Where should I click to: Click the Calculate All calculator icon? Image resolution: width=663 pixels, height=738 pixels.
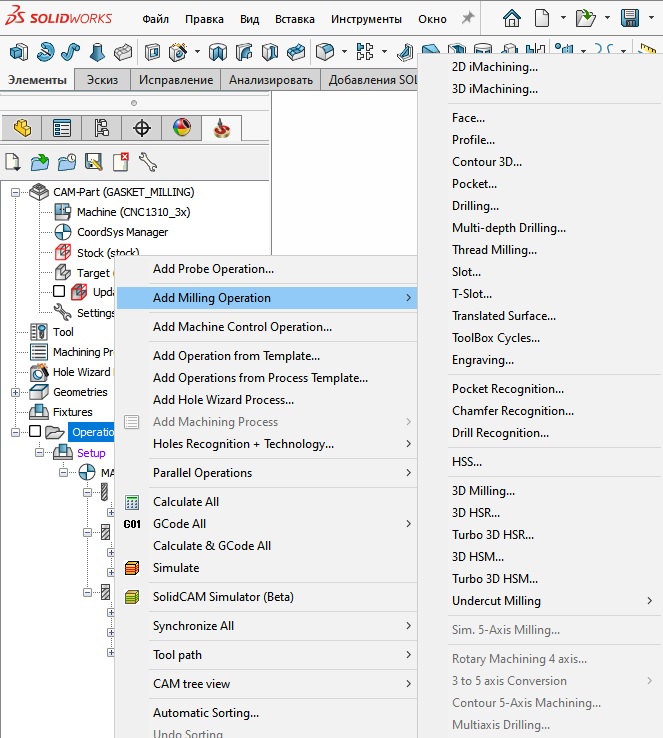coord(132,502)
